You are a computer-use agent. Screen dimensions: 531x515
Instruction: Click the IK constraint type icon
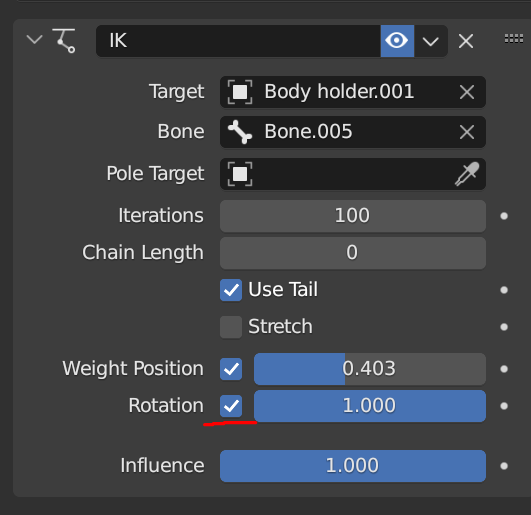[64, 41]
